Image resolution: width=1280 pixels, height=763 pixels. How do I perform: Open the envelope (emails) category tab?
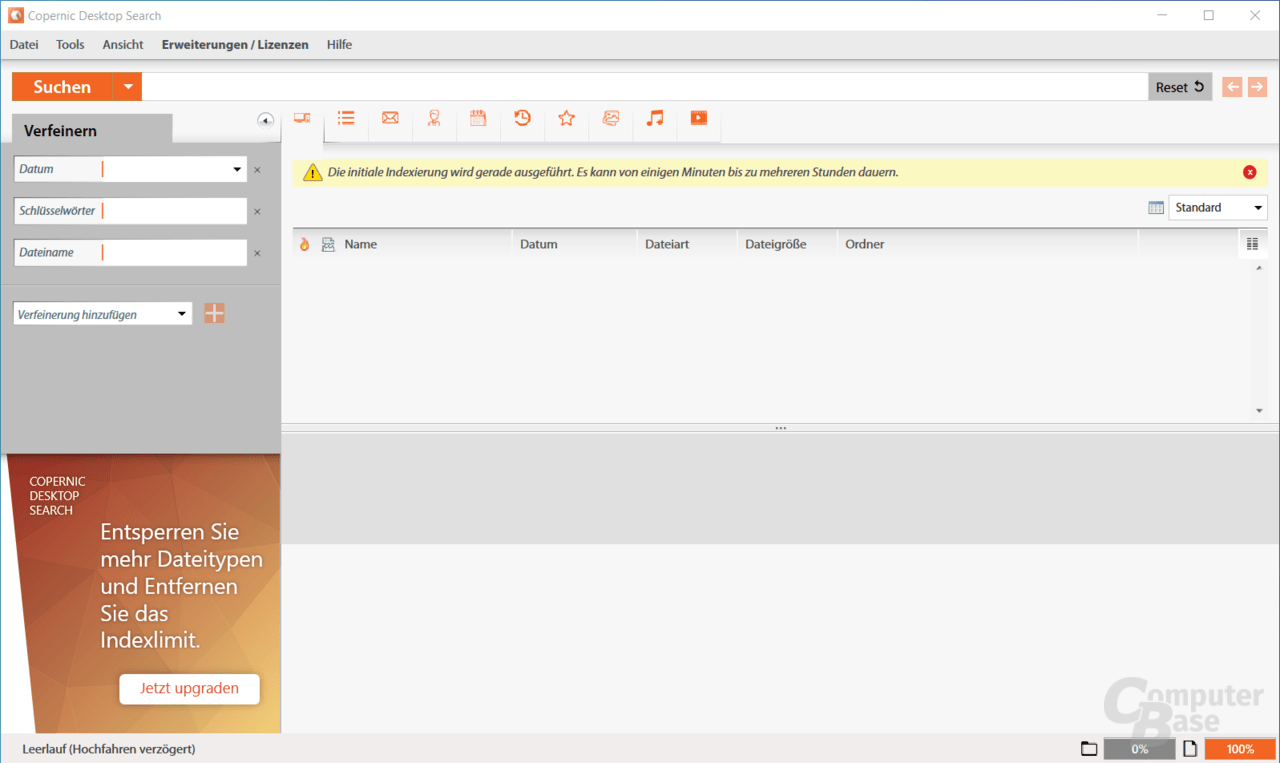point(390,118)
